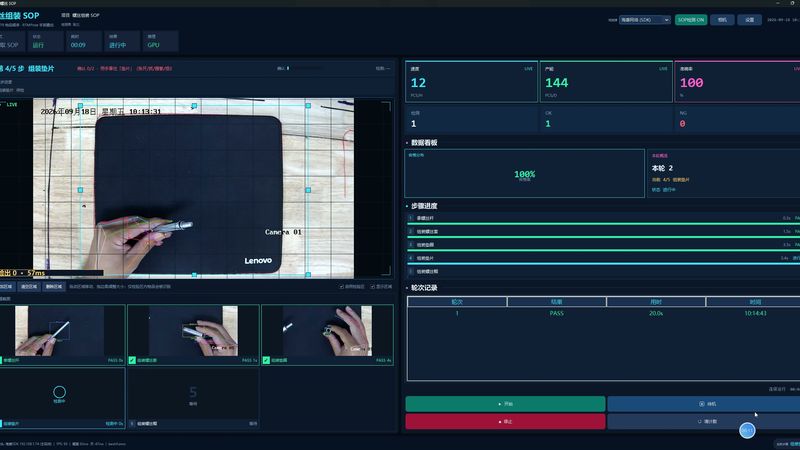Sort by the 时间 column header
Image resolution: width=800 pixels, height=450 pixels.
pos(753,302)
